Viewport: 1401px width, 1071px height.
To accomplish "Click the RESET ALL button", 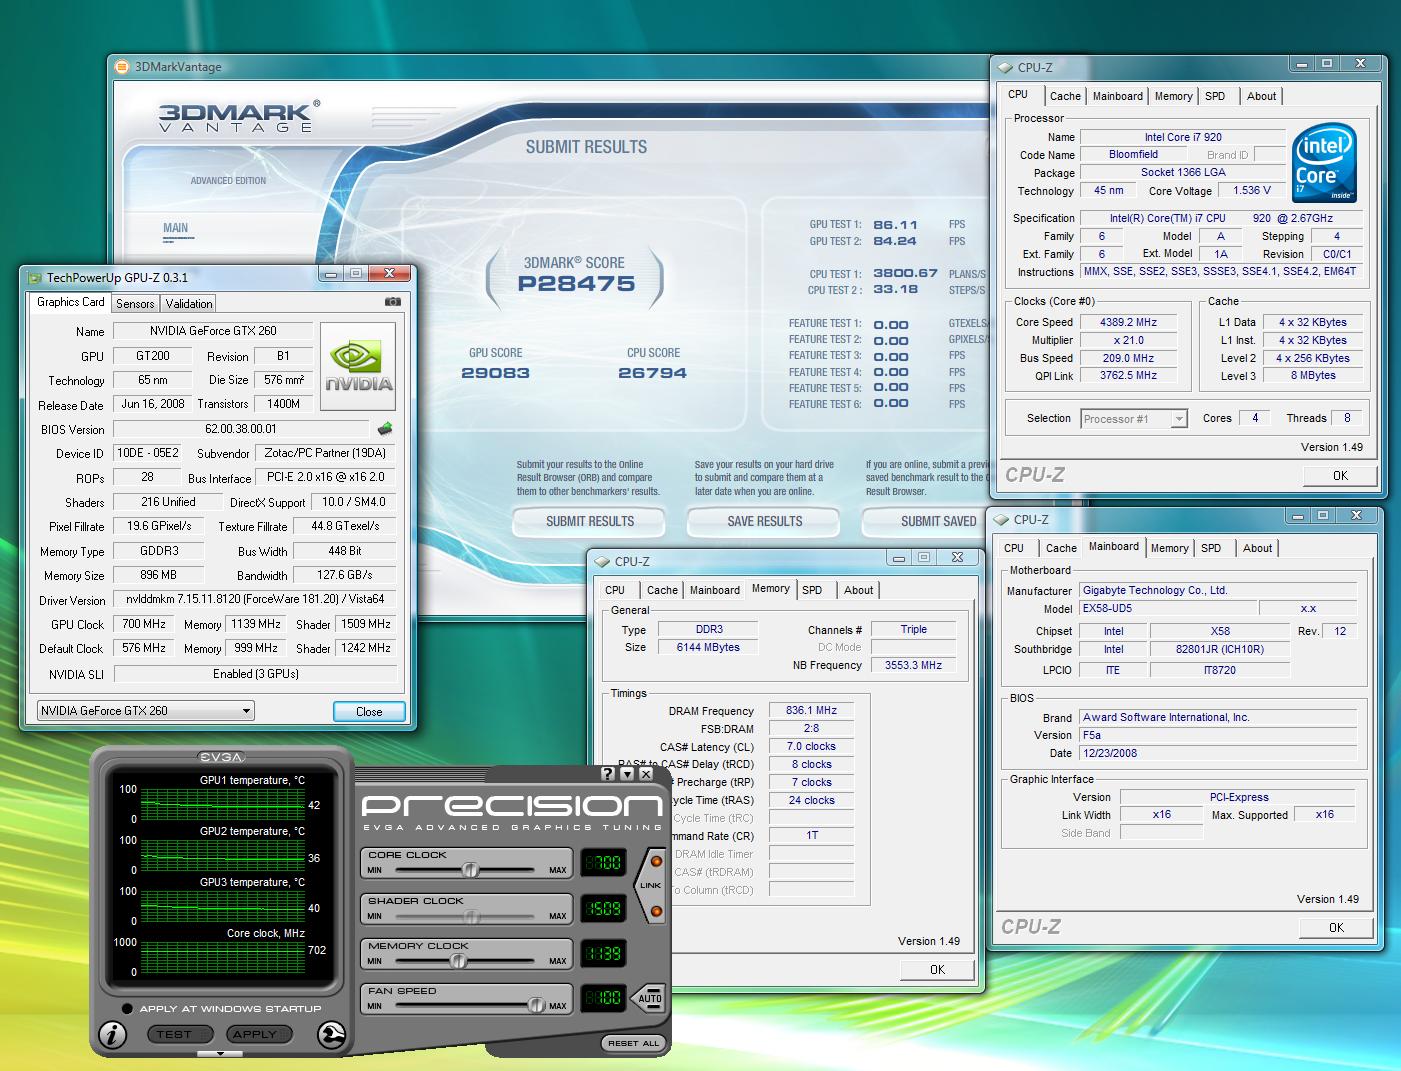I will pyautogui.click(x=632, y=1043).
